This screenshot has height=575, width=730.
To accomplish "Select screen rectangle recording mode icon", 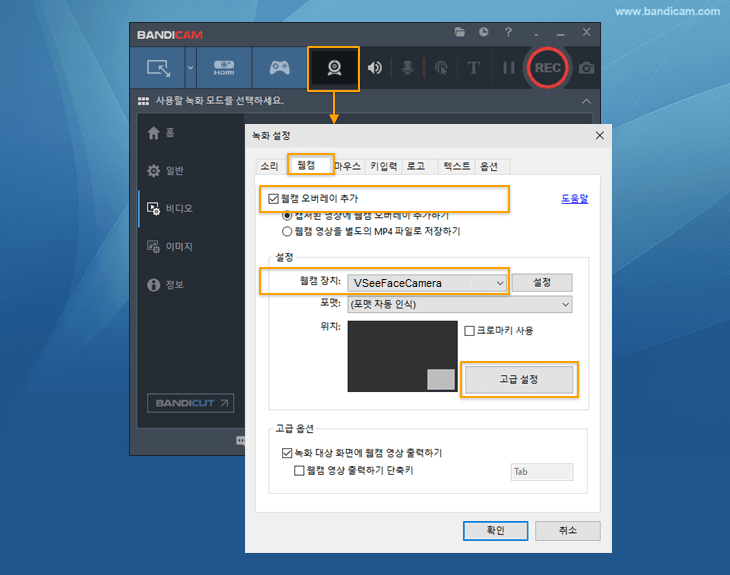I will [x=158, y=68].
